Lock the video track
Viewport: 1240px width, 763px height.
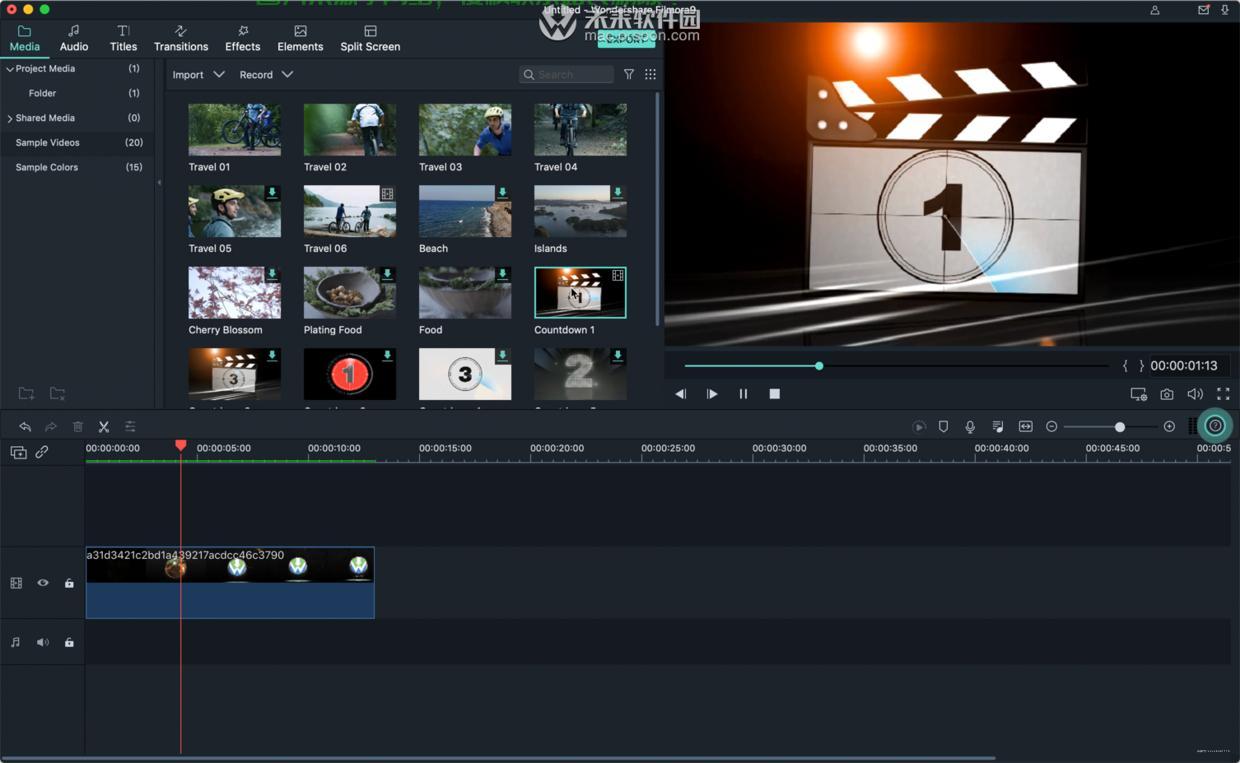(x=69, y=583)
